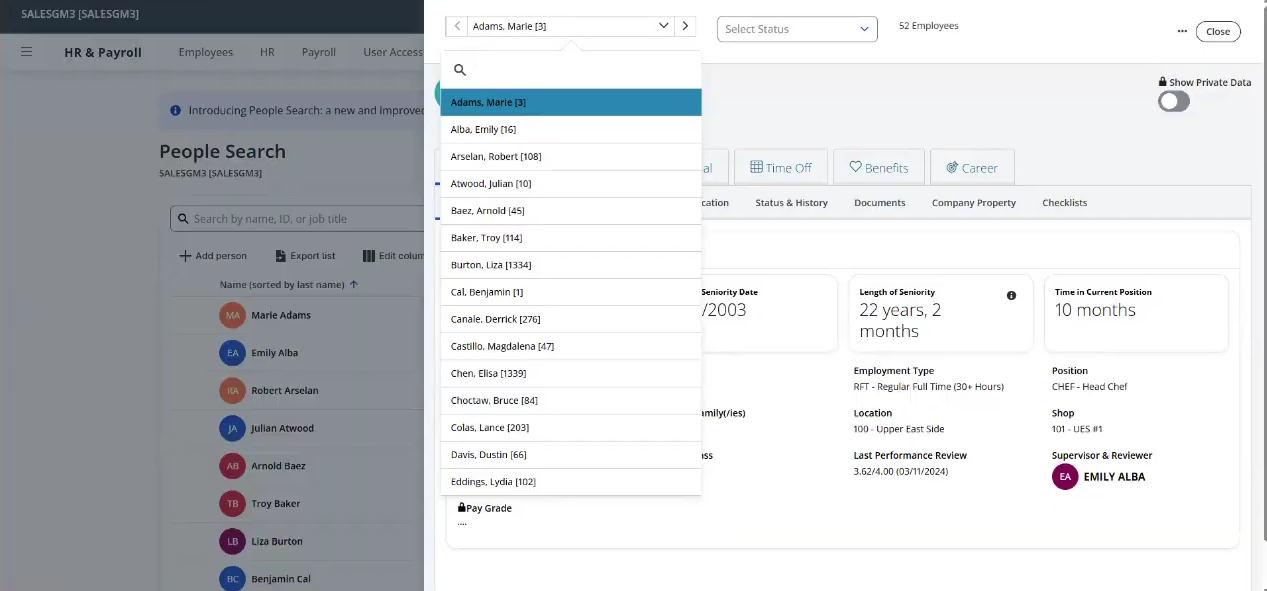Open the hamburger navigation menu

27,52
